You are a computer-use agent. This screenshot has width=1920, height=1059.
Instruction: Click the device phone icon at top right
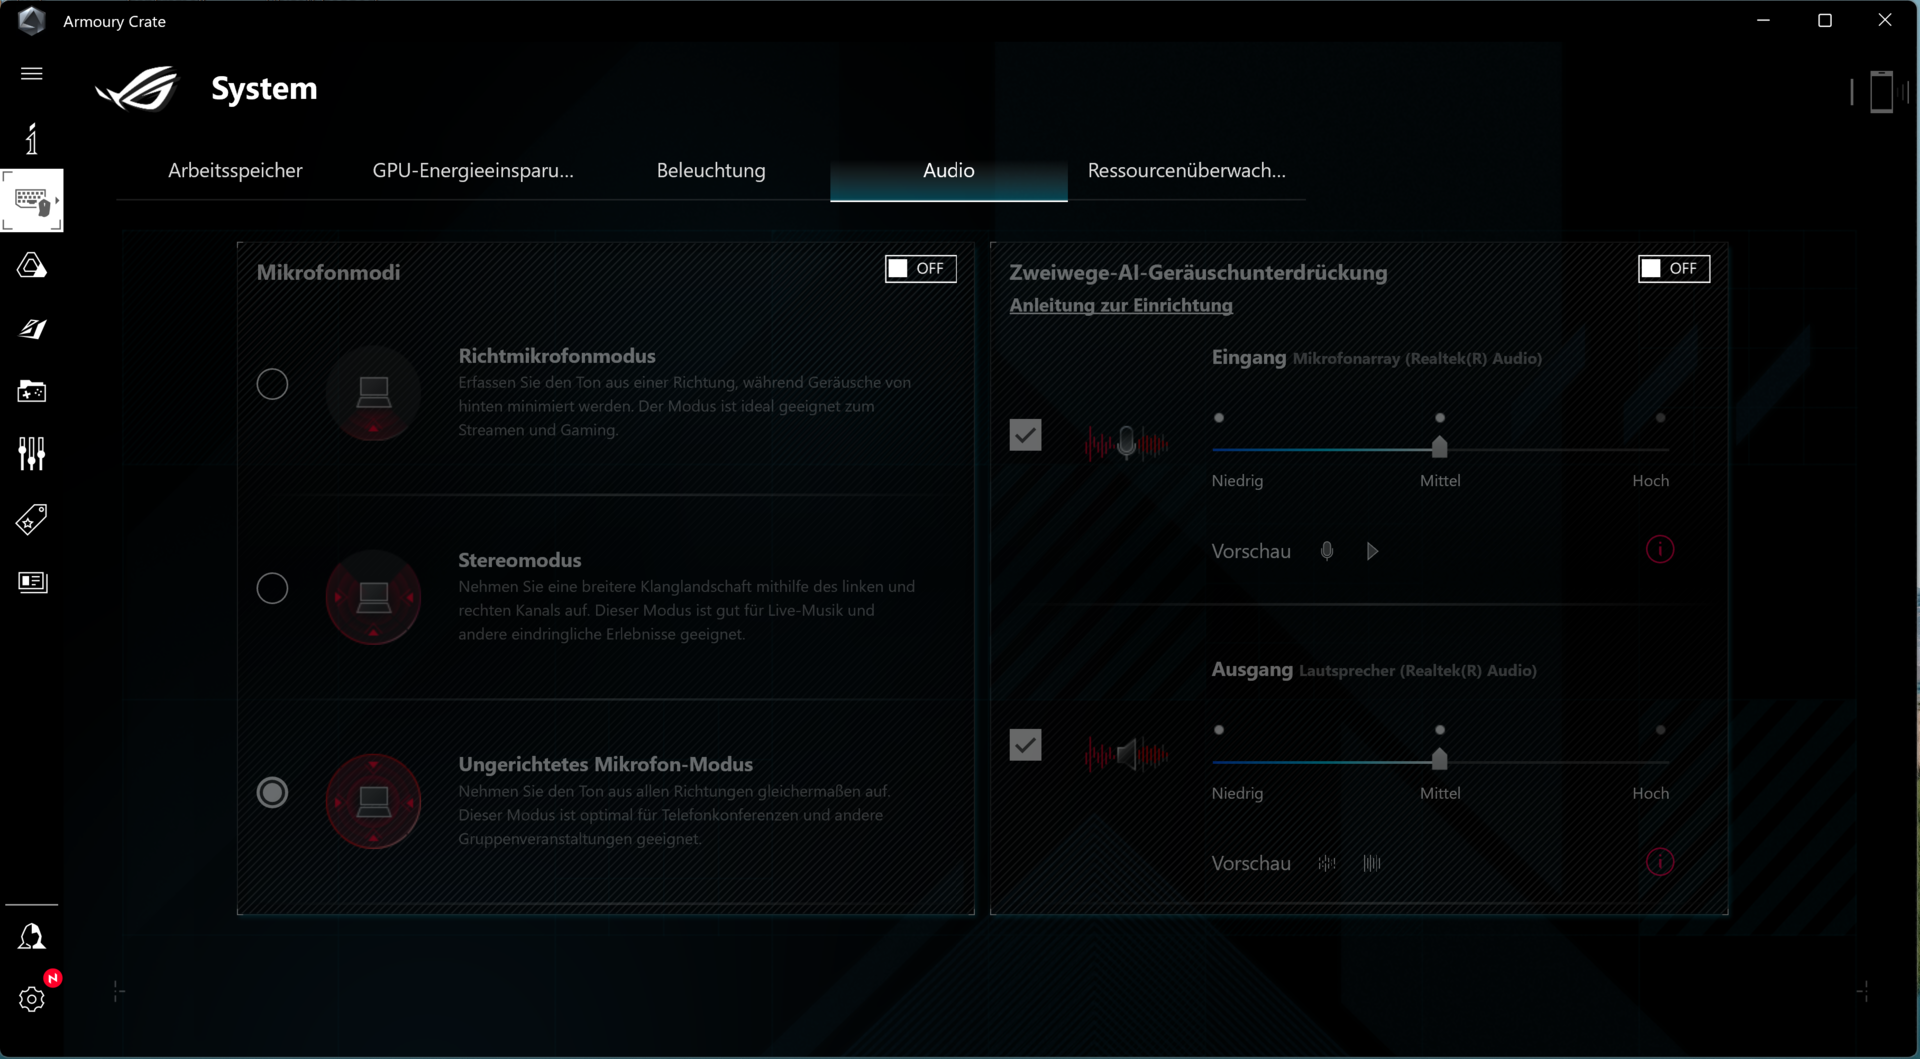(1881, 92)
